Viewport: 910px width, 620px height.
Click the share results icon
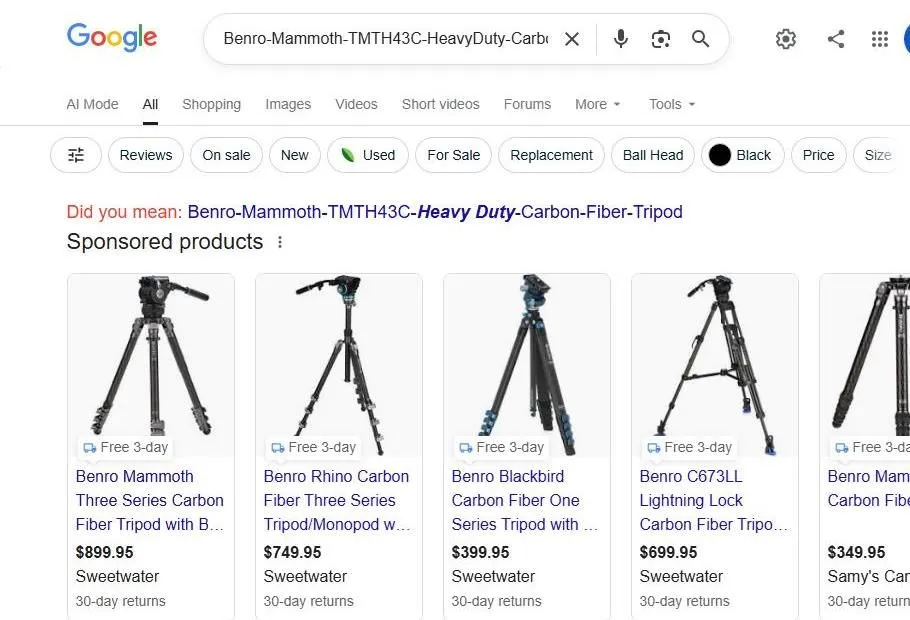pos(836,39)
